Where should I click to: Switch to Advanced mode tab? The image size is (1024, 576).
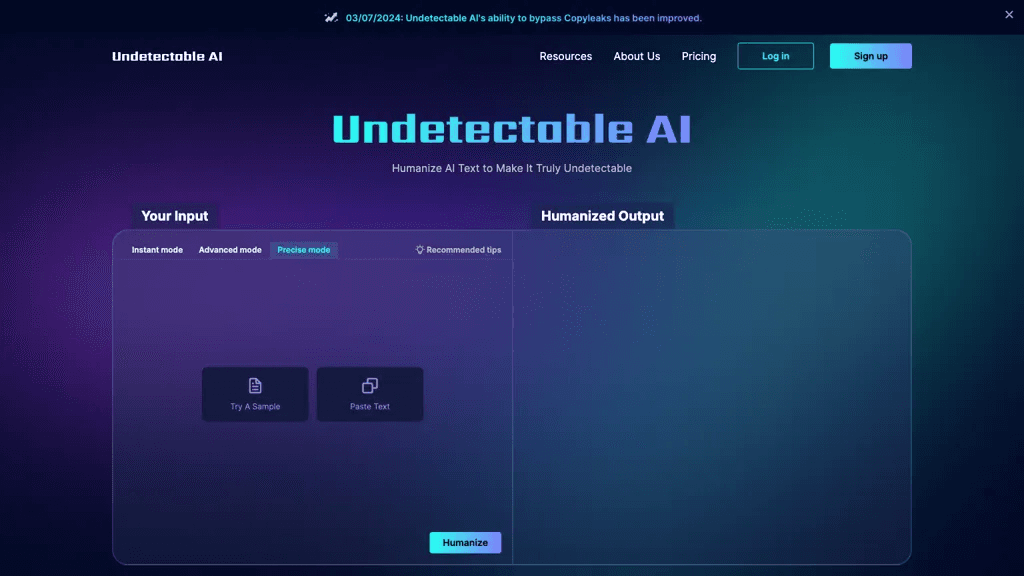[230, 250]
